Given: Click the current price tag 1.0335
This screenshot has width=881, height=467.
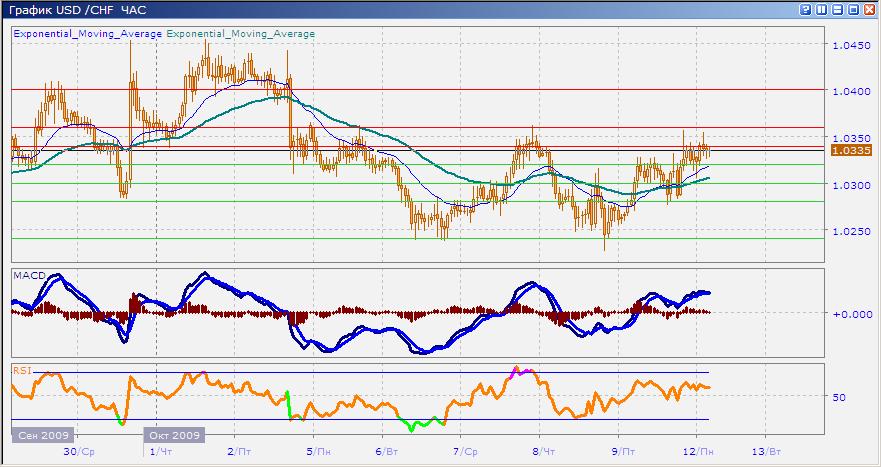Looking at the screenshot, I should [853, 150].
